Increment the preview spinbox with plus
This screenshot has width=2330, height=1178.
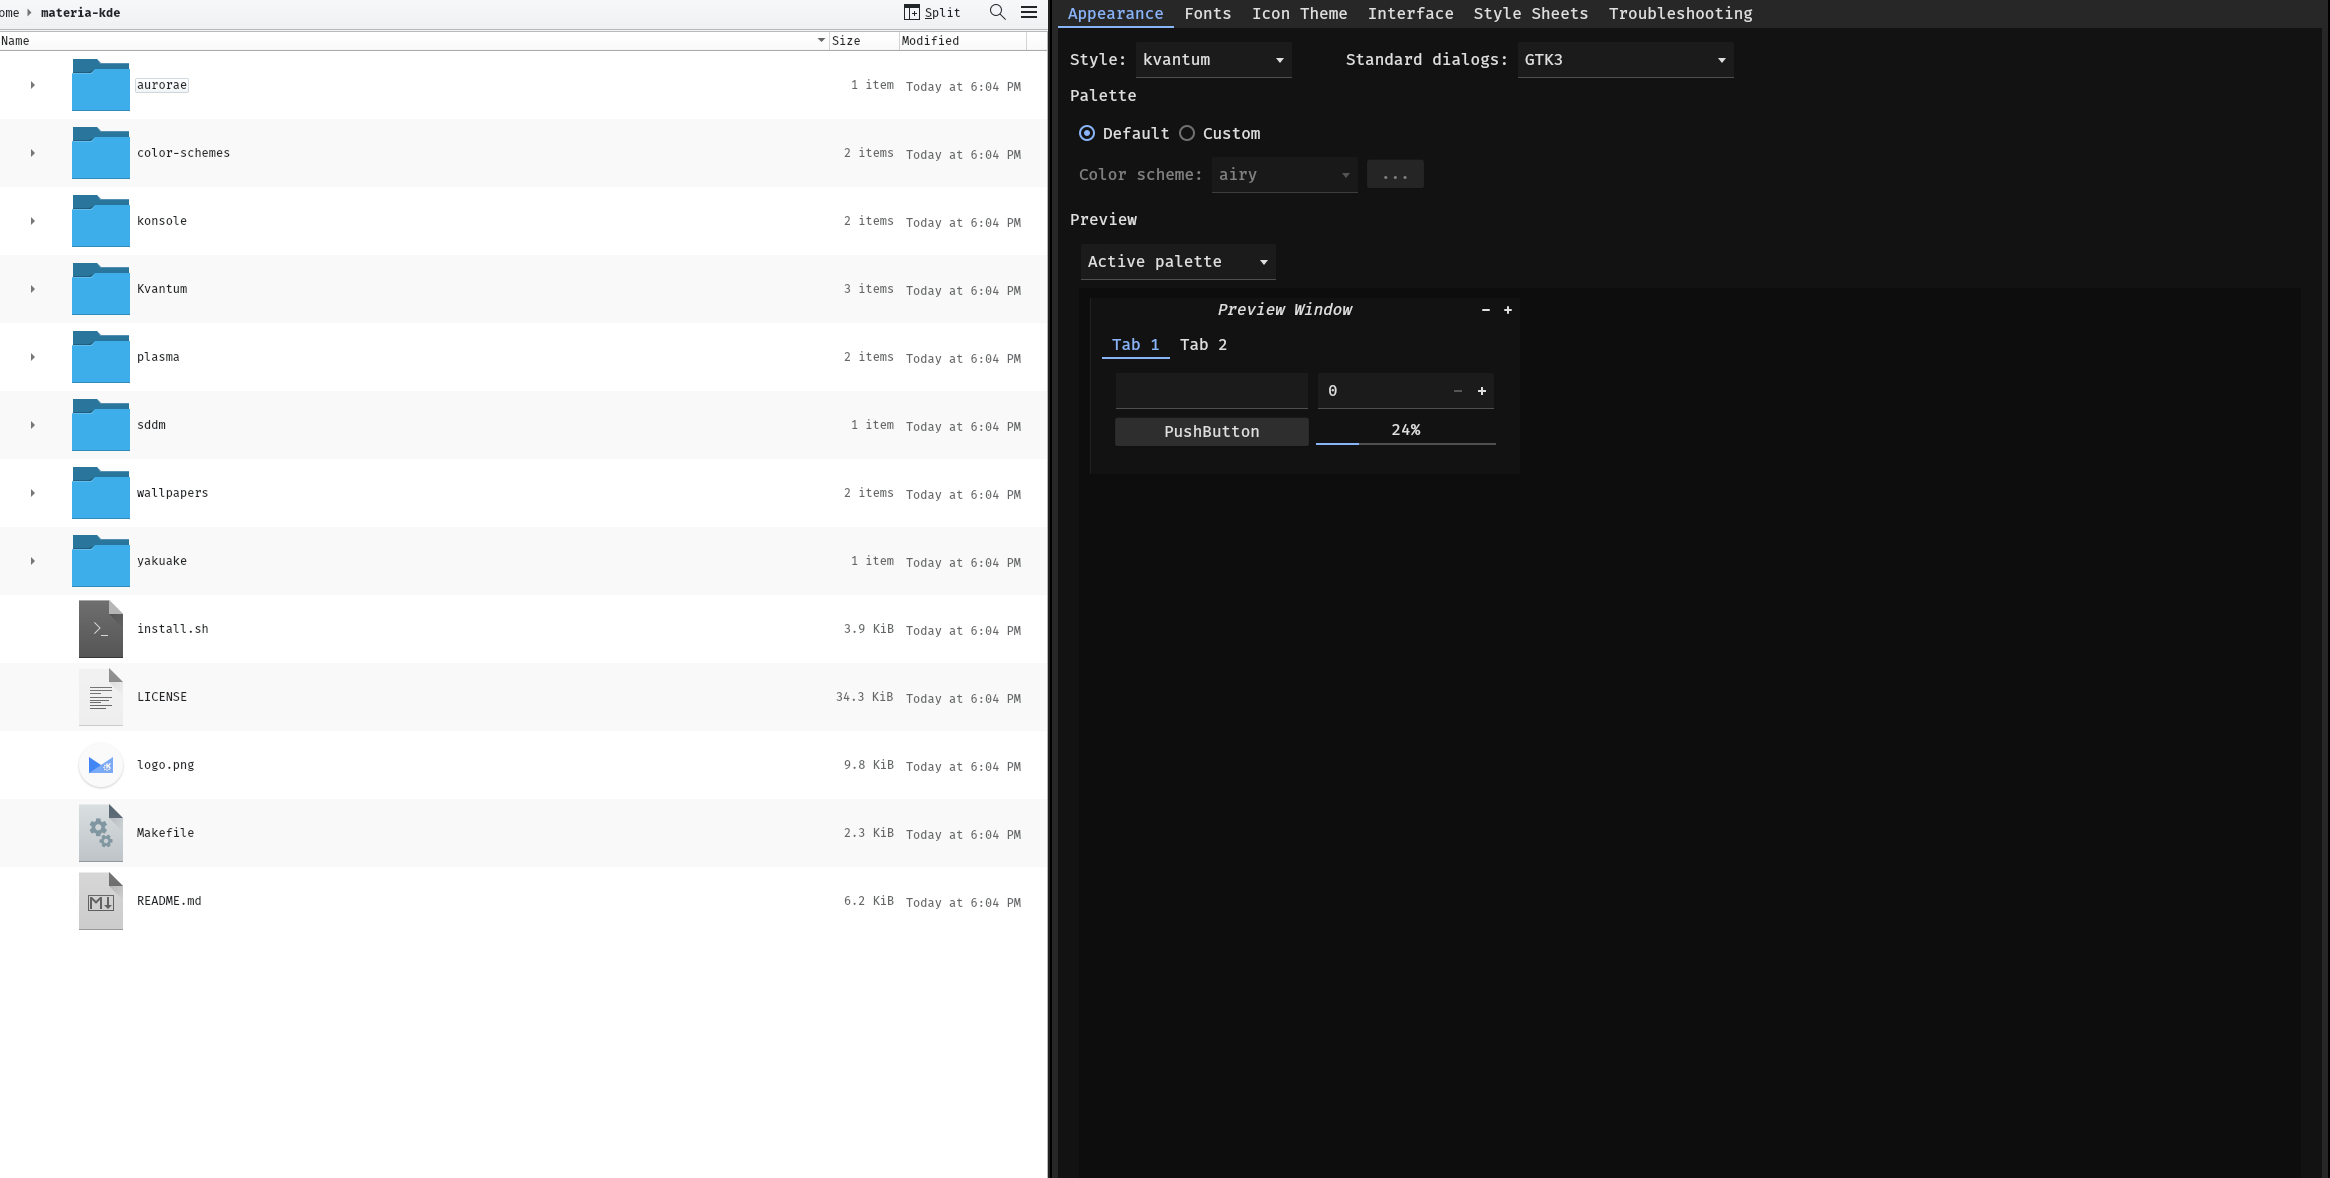click(x=1482, y=391)
